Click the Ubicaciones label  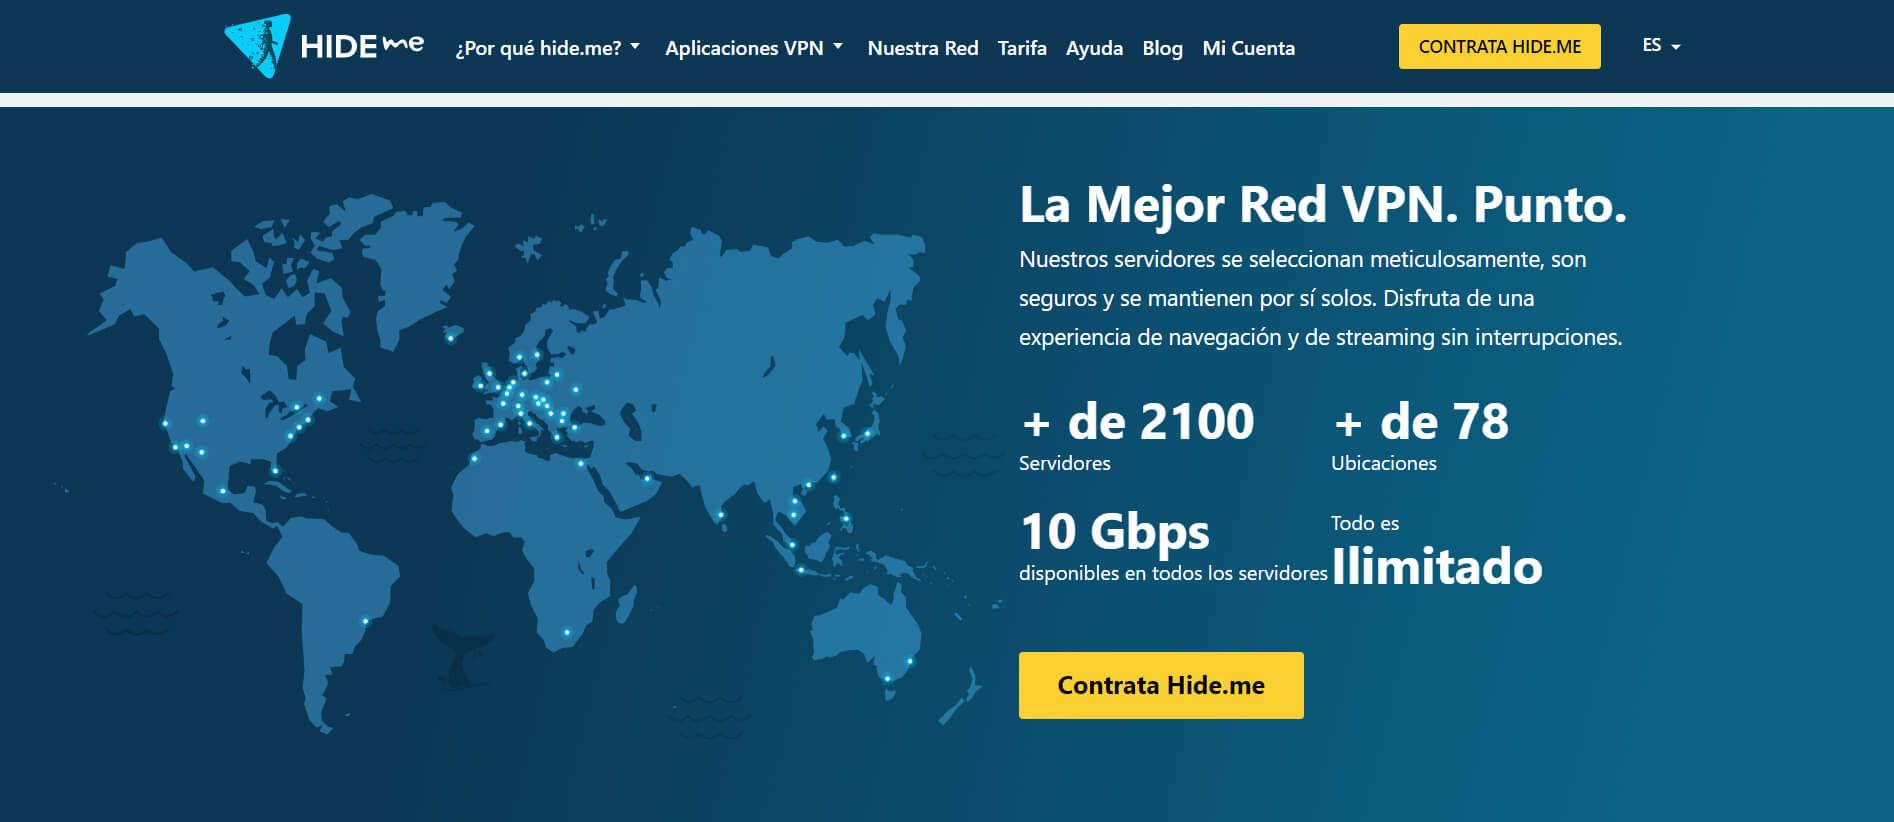coord(1383,463)
